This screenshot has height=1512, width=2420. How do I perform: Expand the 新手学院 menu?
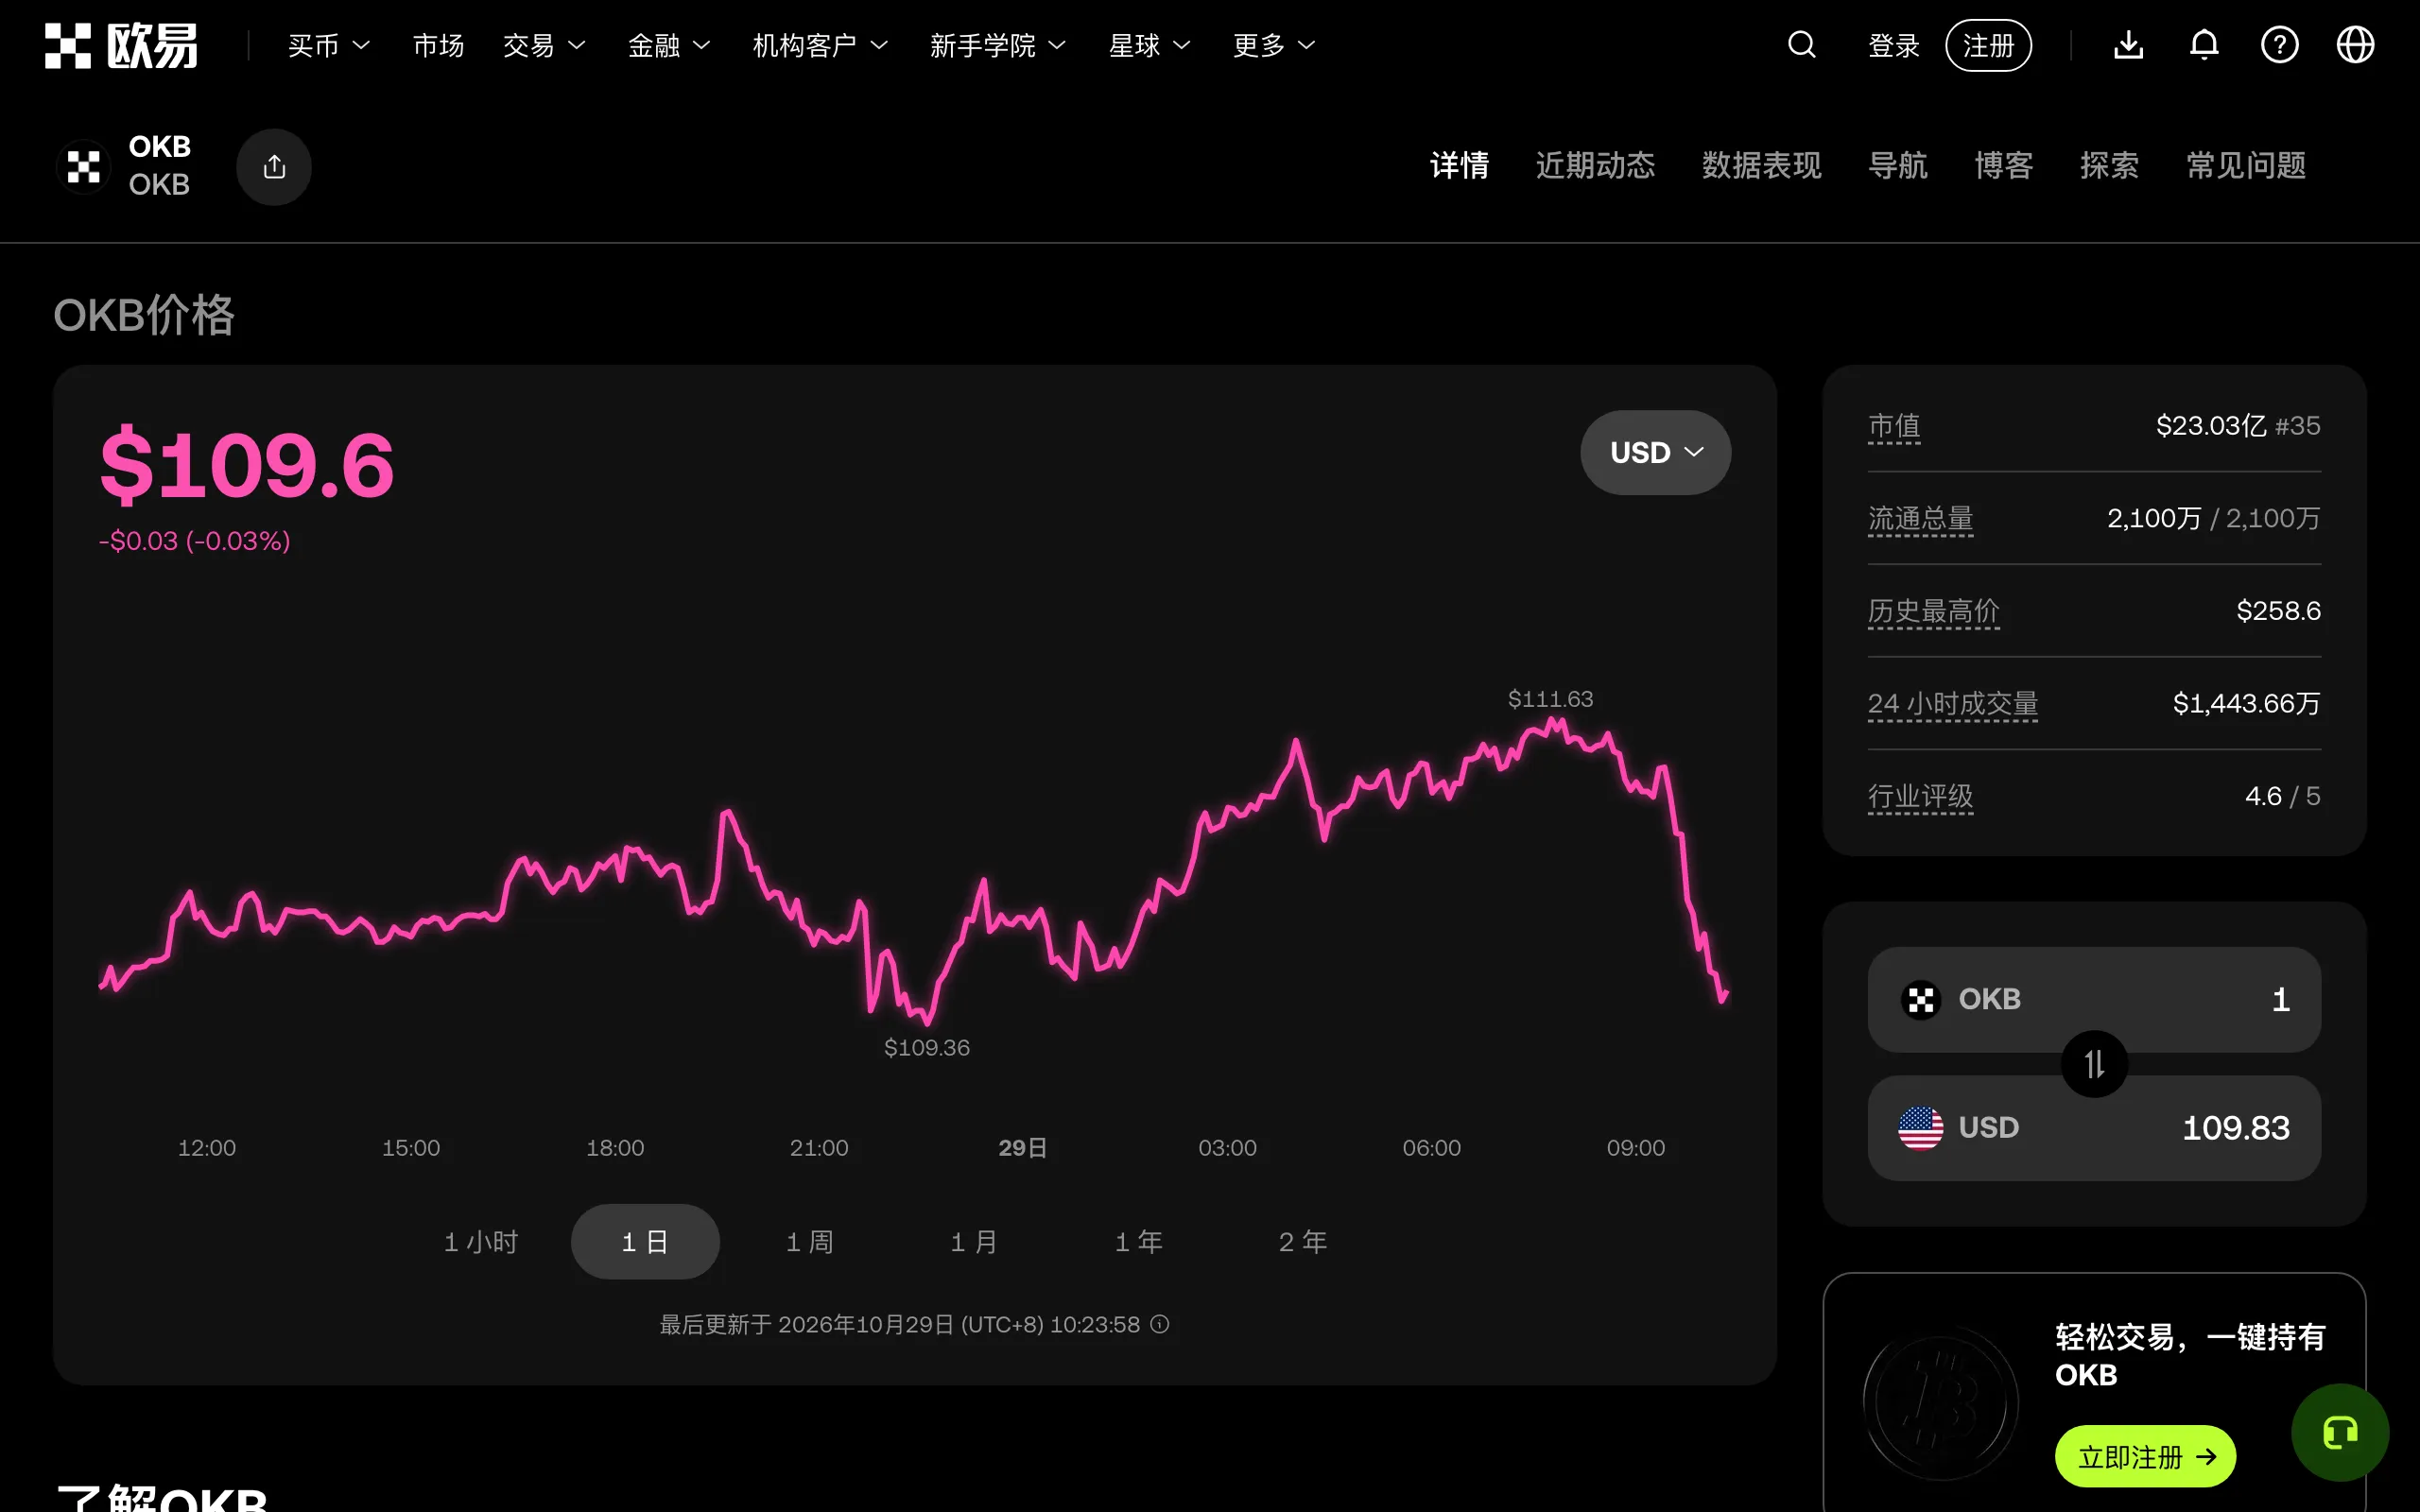(998, 46)
